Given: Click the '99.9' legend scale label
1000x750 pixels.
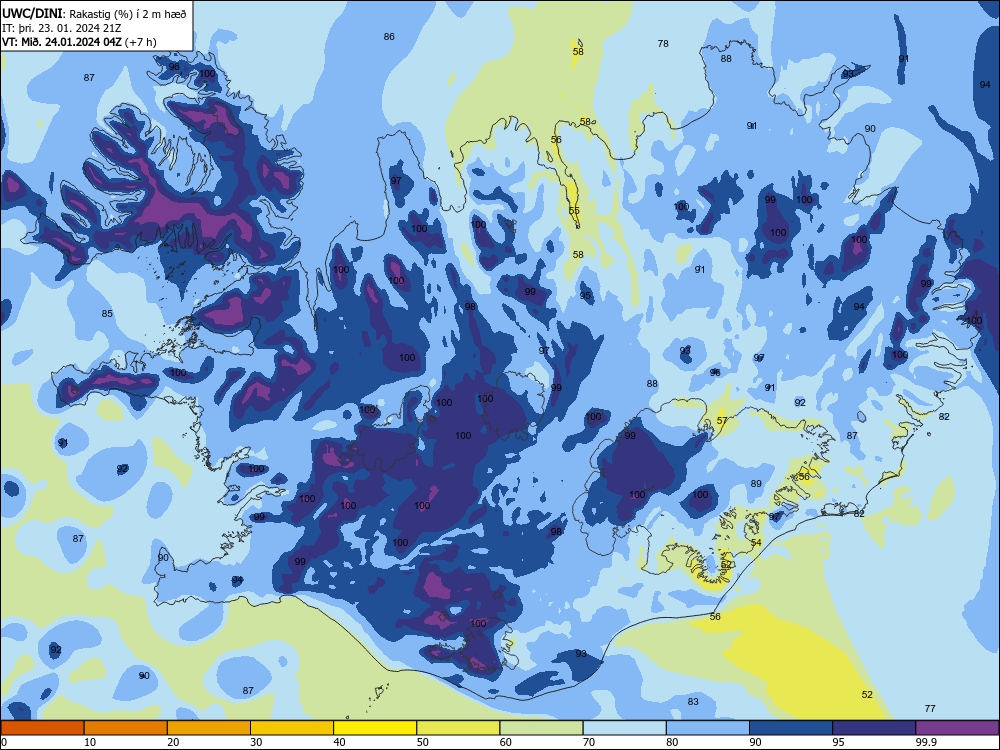Looking at the screenshot, I should pos(925,742).
